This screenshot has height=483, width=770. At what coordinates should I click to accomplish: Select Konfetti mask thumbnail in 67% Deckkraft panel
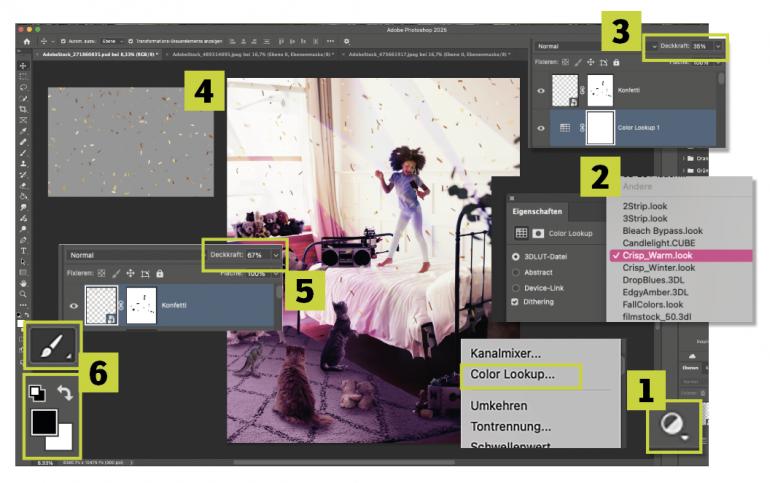pos(141,306)
